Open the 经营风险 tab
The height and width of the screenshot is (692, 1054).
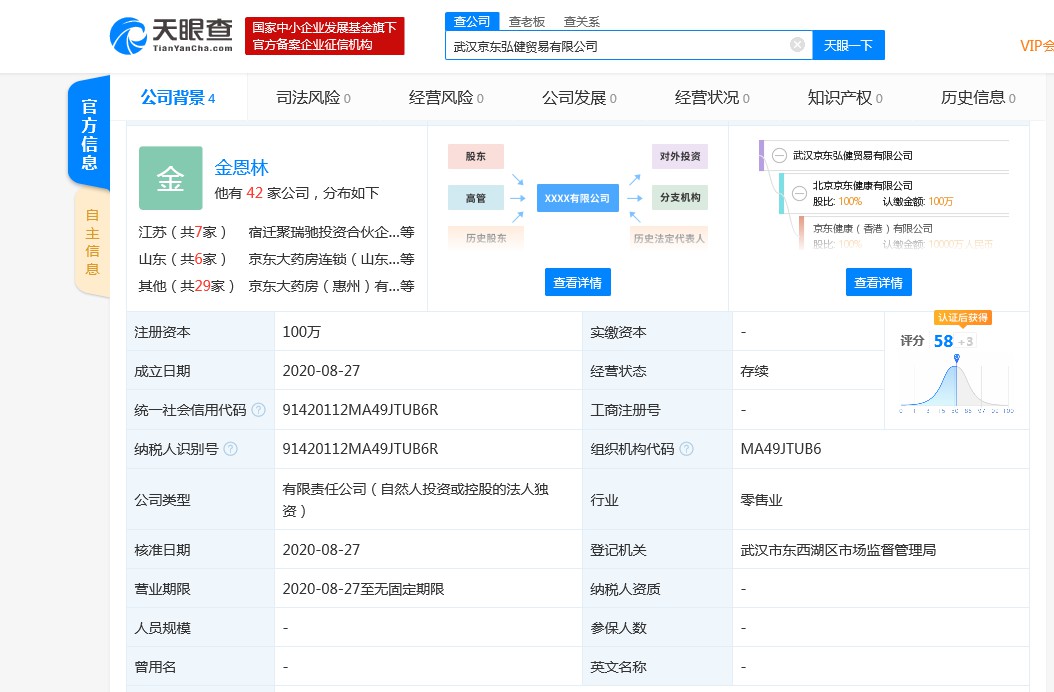click(x=446, y=98)
